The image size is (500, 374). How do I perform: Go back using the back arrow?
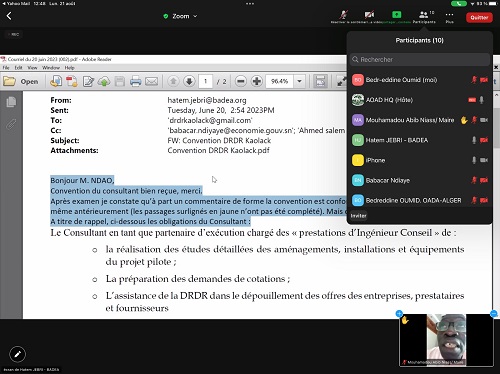9,16
